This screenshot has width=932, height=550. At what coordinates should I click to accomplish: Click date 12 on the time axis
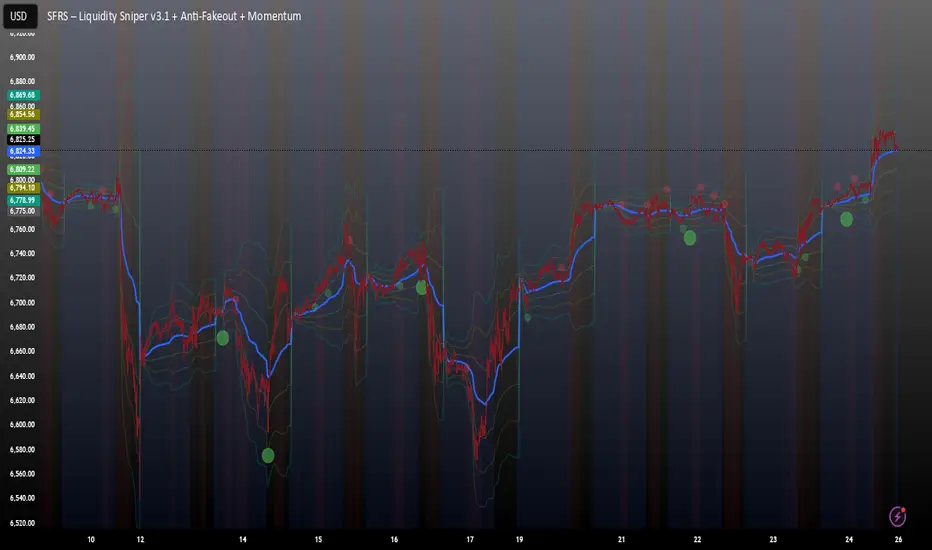click(x=141, y=539)
